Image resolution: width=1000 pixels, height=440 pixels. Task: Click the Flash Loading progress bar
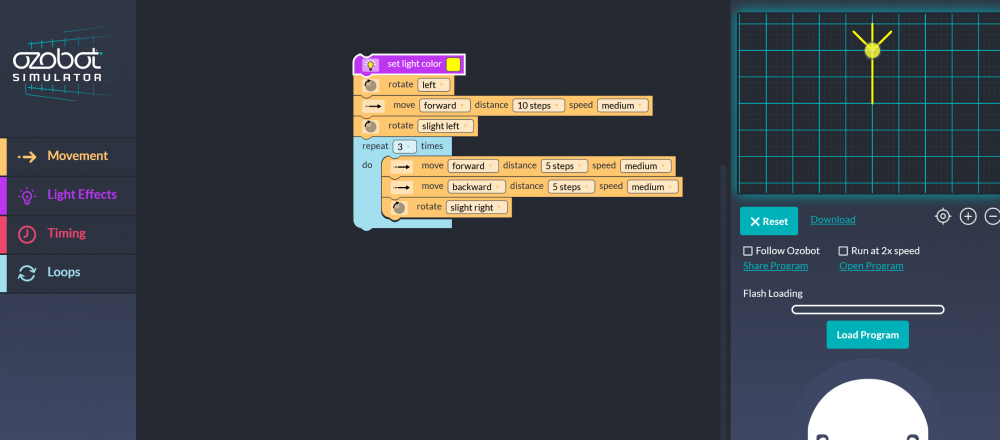pos(867,310)
